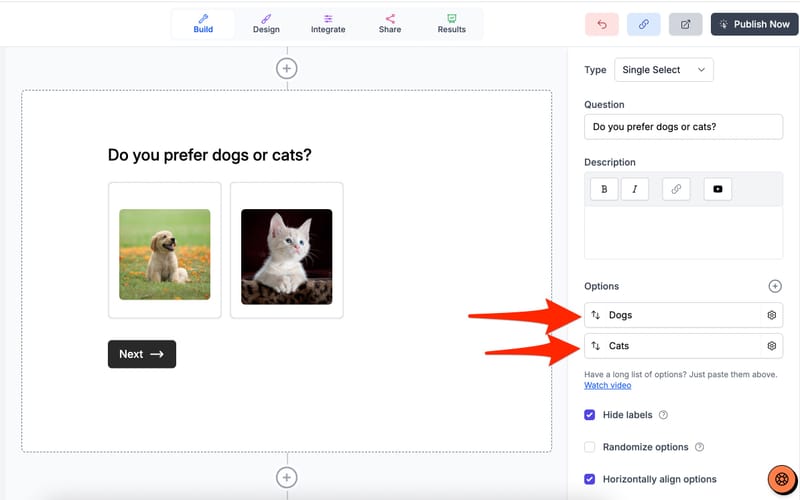
Task: Click the Publish Now button
Action: coord(755,24)
